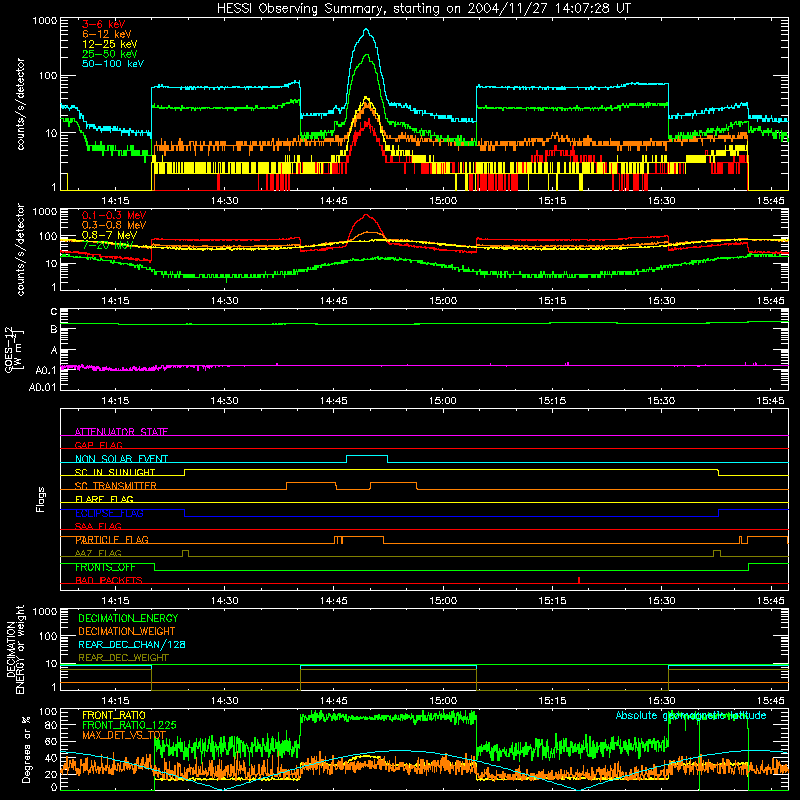The height and width of the screenshot is (800, 800).
Task: Click the vertical Flags axis title
Action: pyautogui.click(x=41, y=499)
